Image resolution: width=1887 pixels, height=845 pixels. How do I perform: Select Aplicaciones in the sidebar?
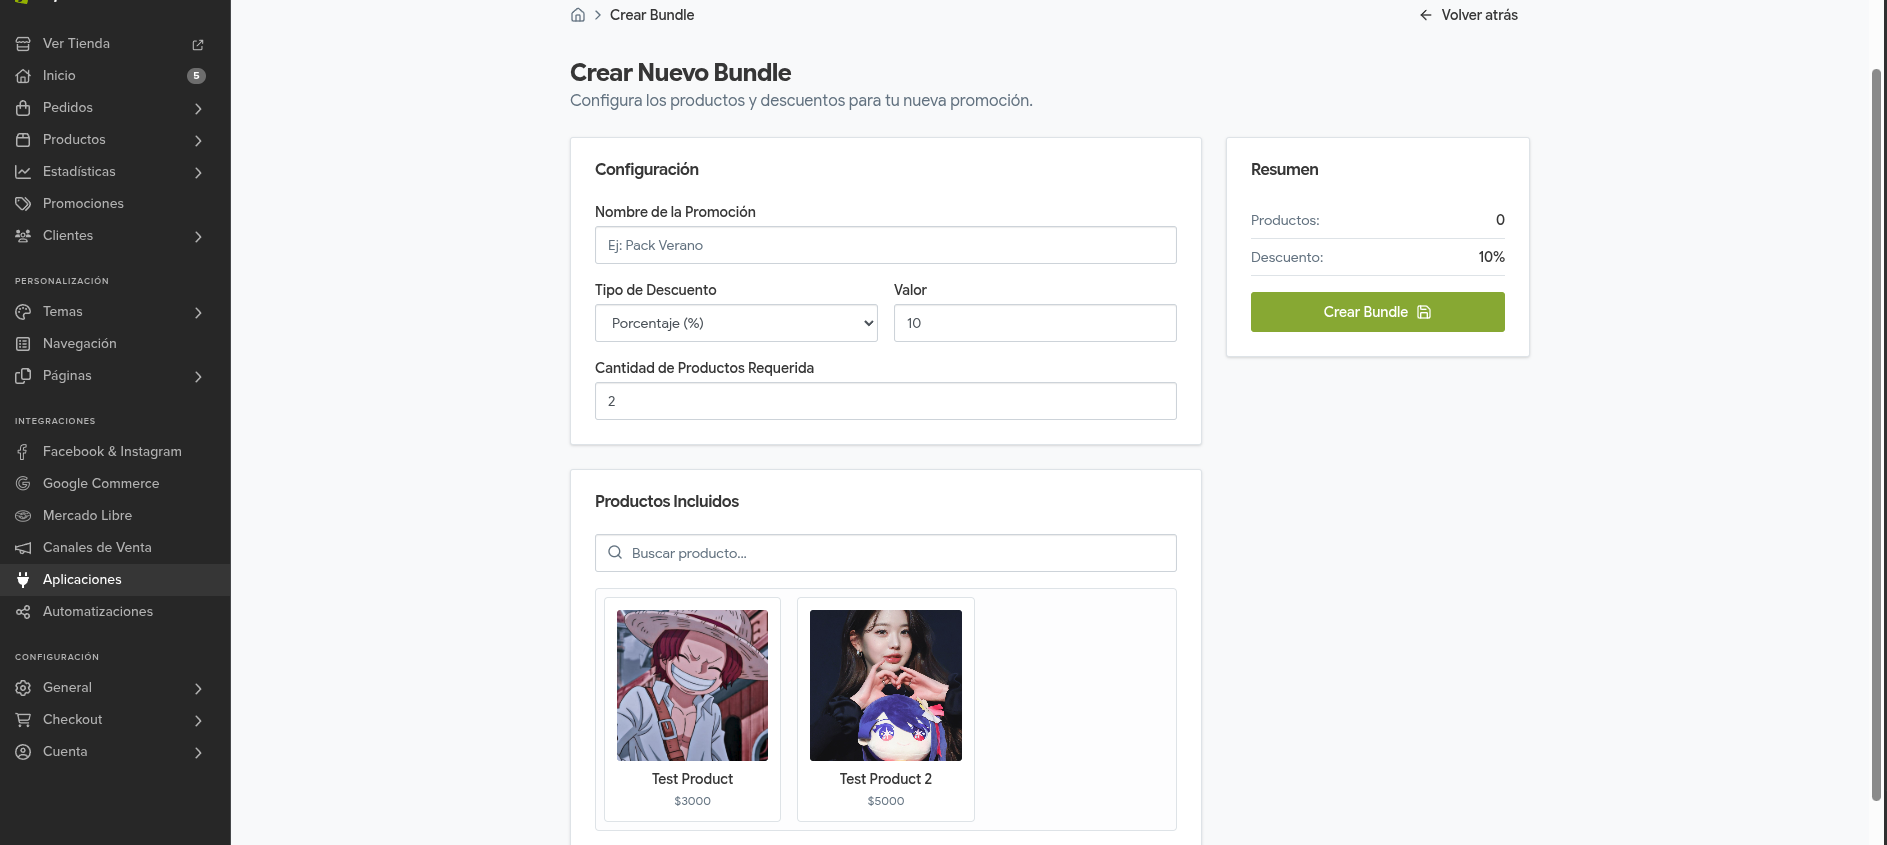tap(82, 579)
